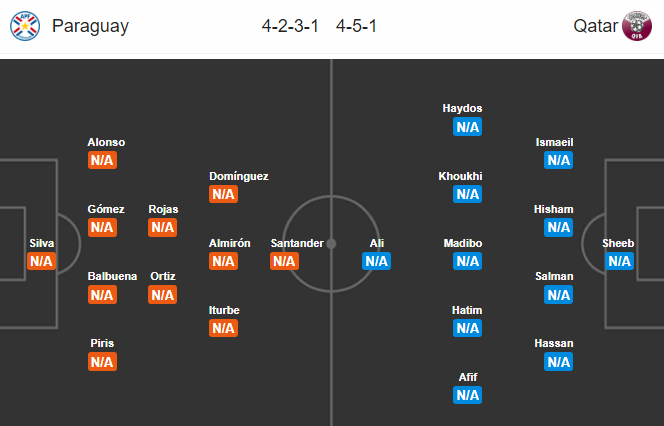
Task: Click the Qatar team crest icon
Action: 636,26
